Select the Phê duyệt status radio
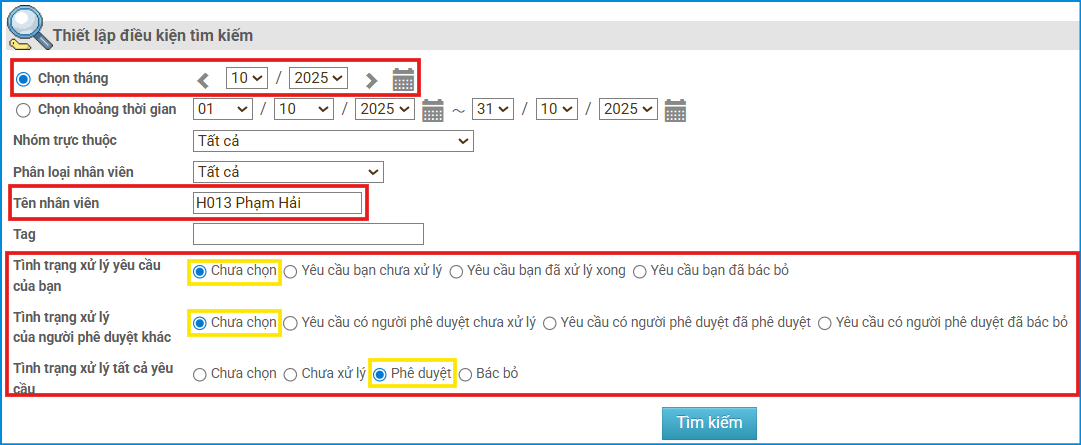 click(380, 374)
